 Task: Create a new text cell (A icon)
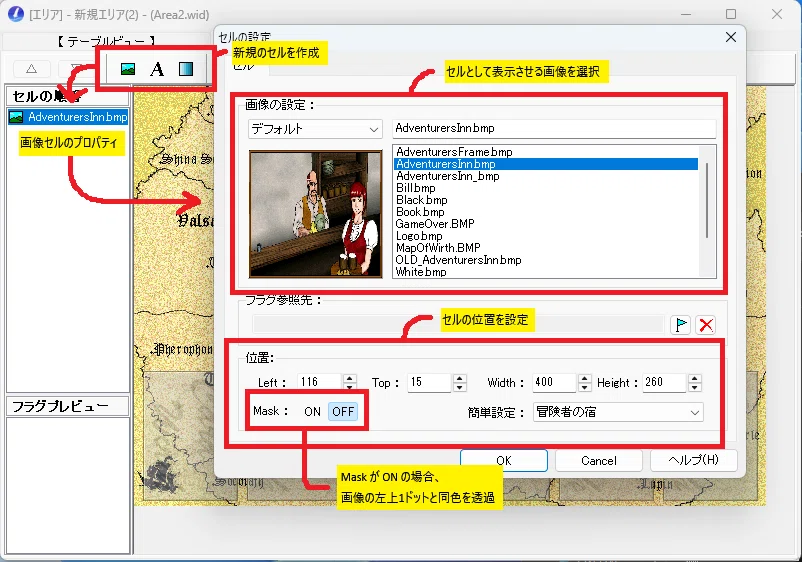[157, 69]
